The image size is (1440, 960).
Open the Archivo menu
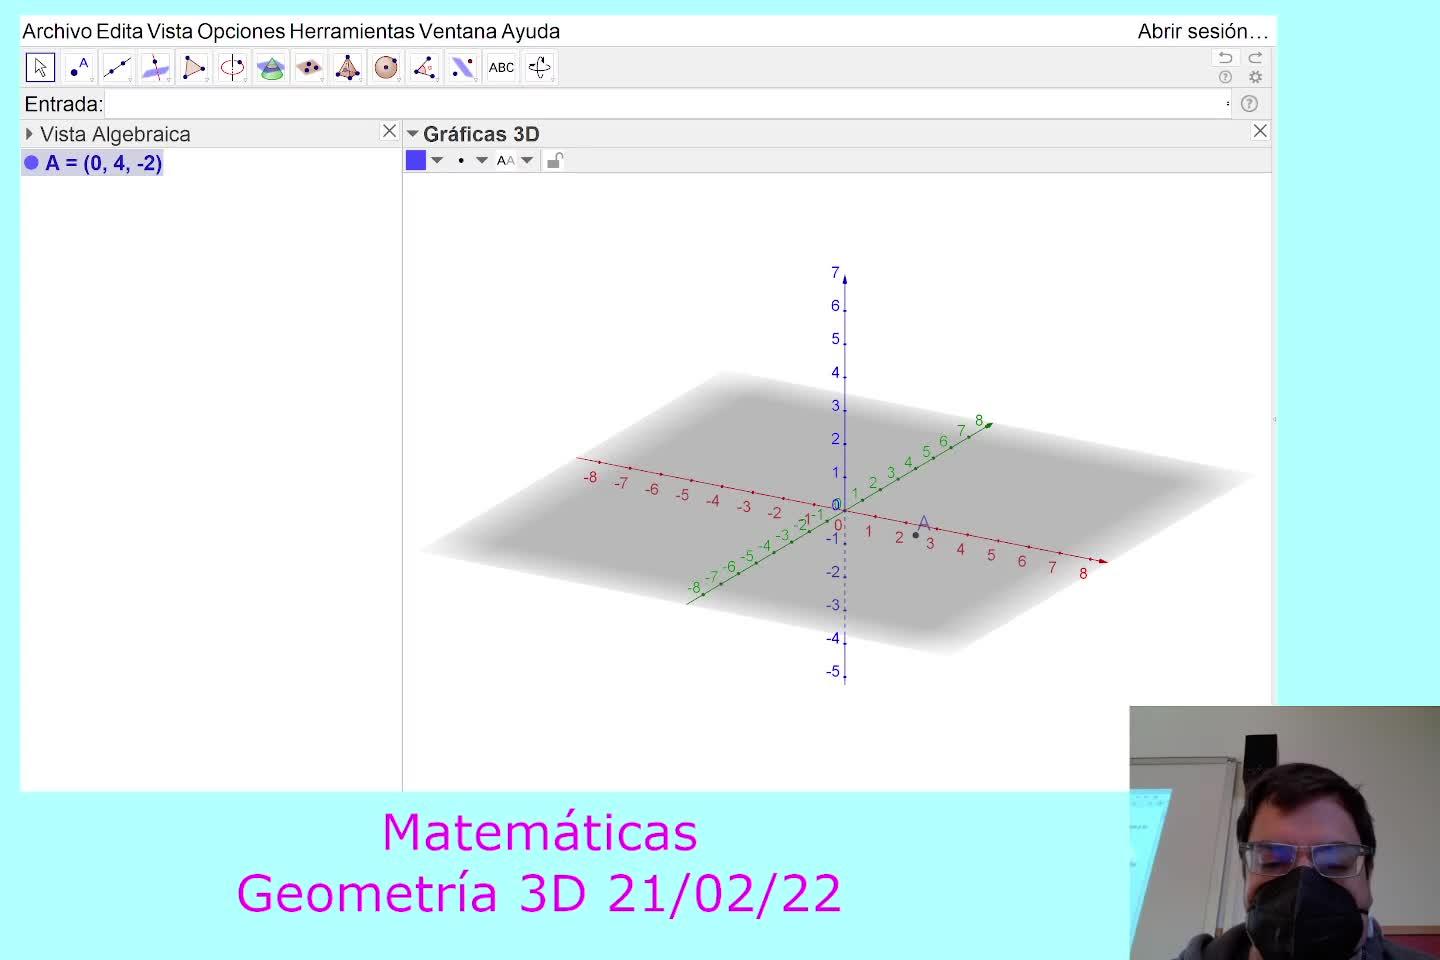57,31
